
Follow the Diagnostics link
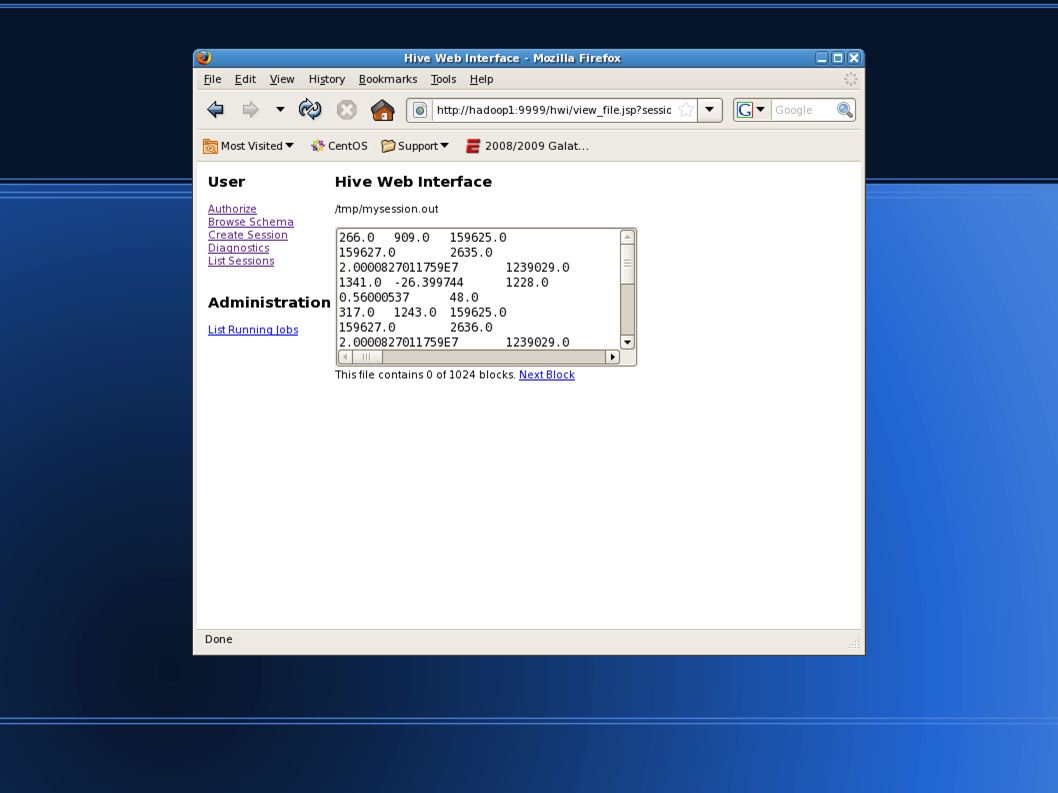(x=238, y=248)
